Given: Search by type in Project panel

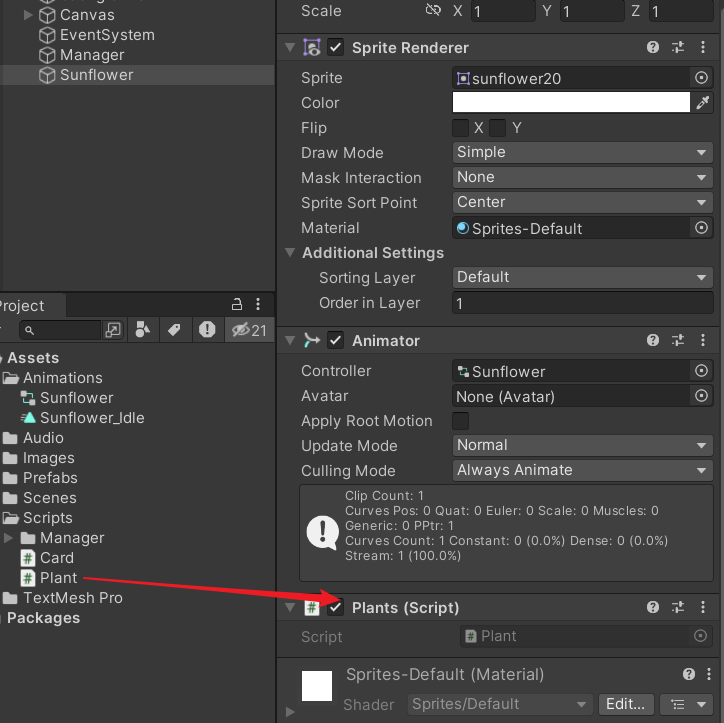Looking at the screenshot, I should tap(142, 330).
